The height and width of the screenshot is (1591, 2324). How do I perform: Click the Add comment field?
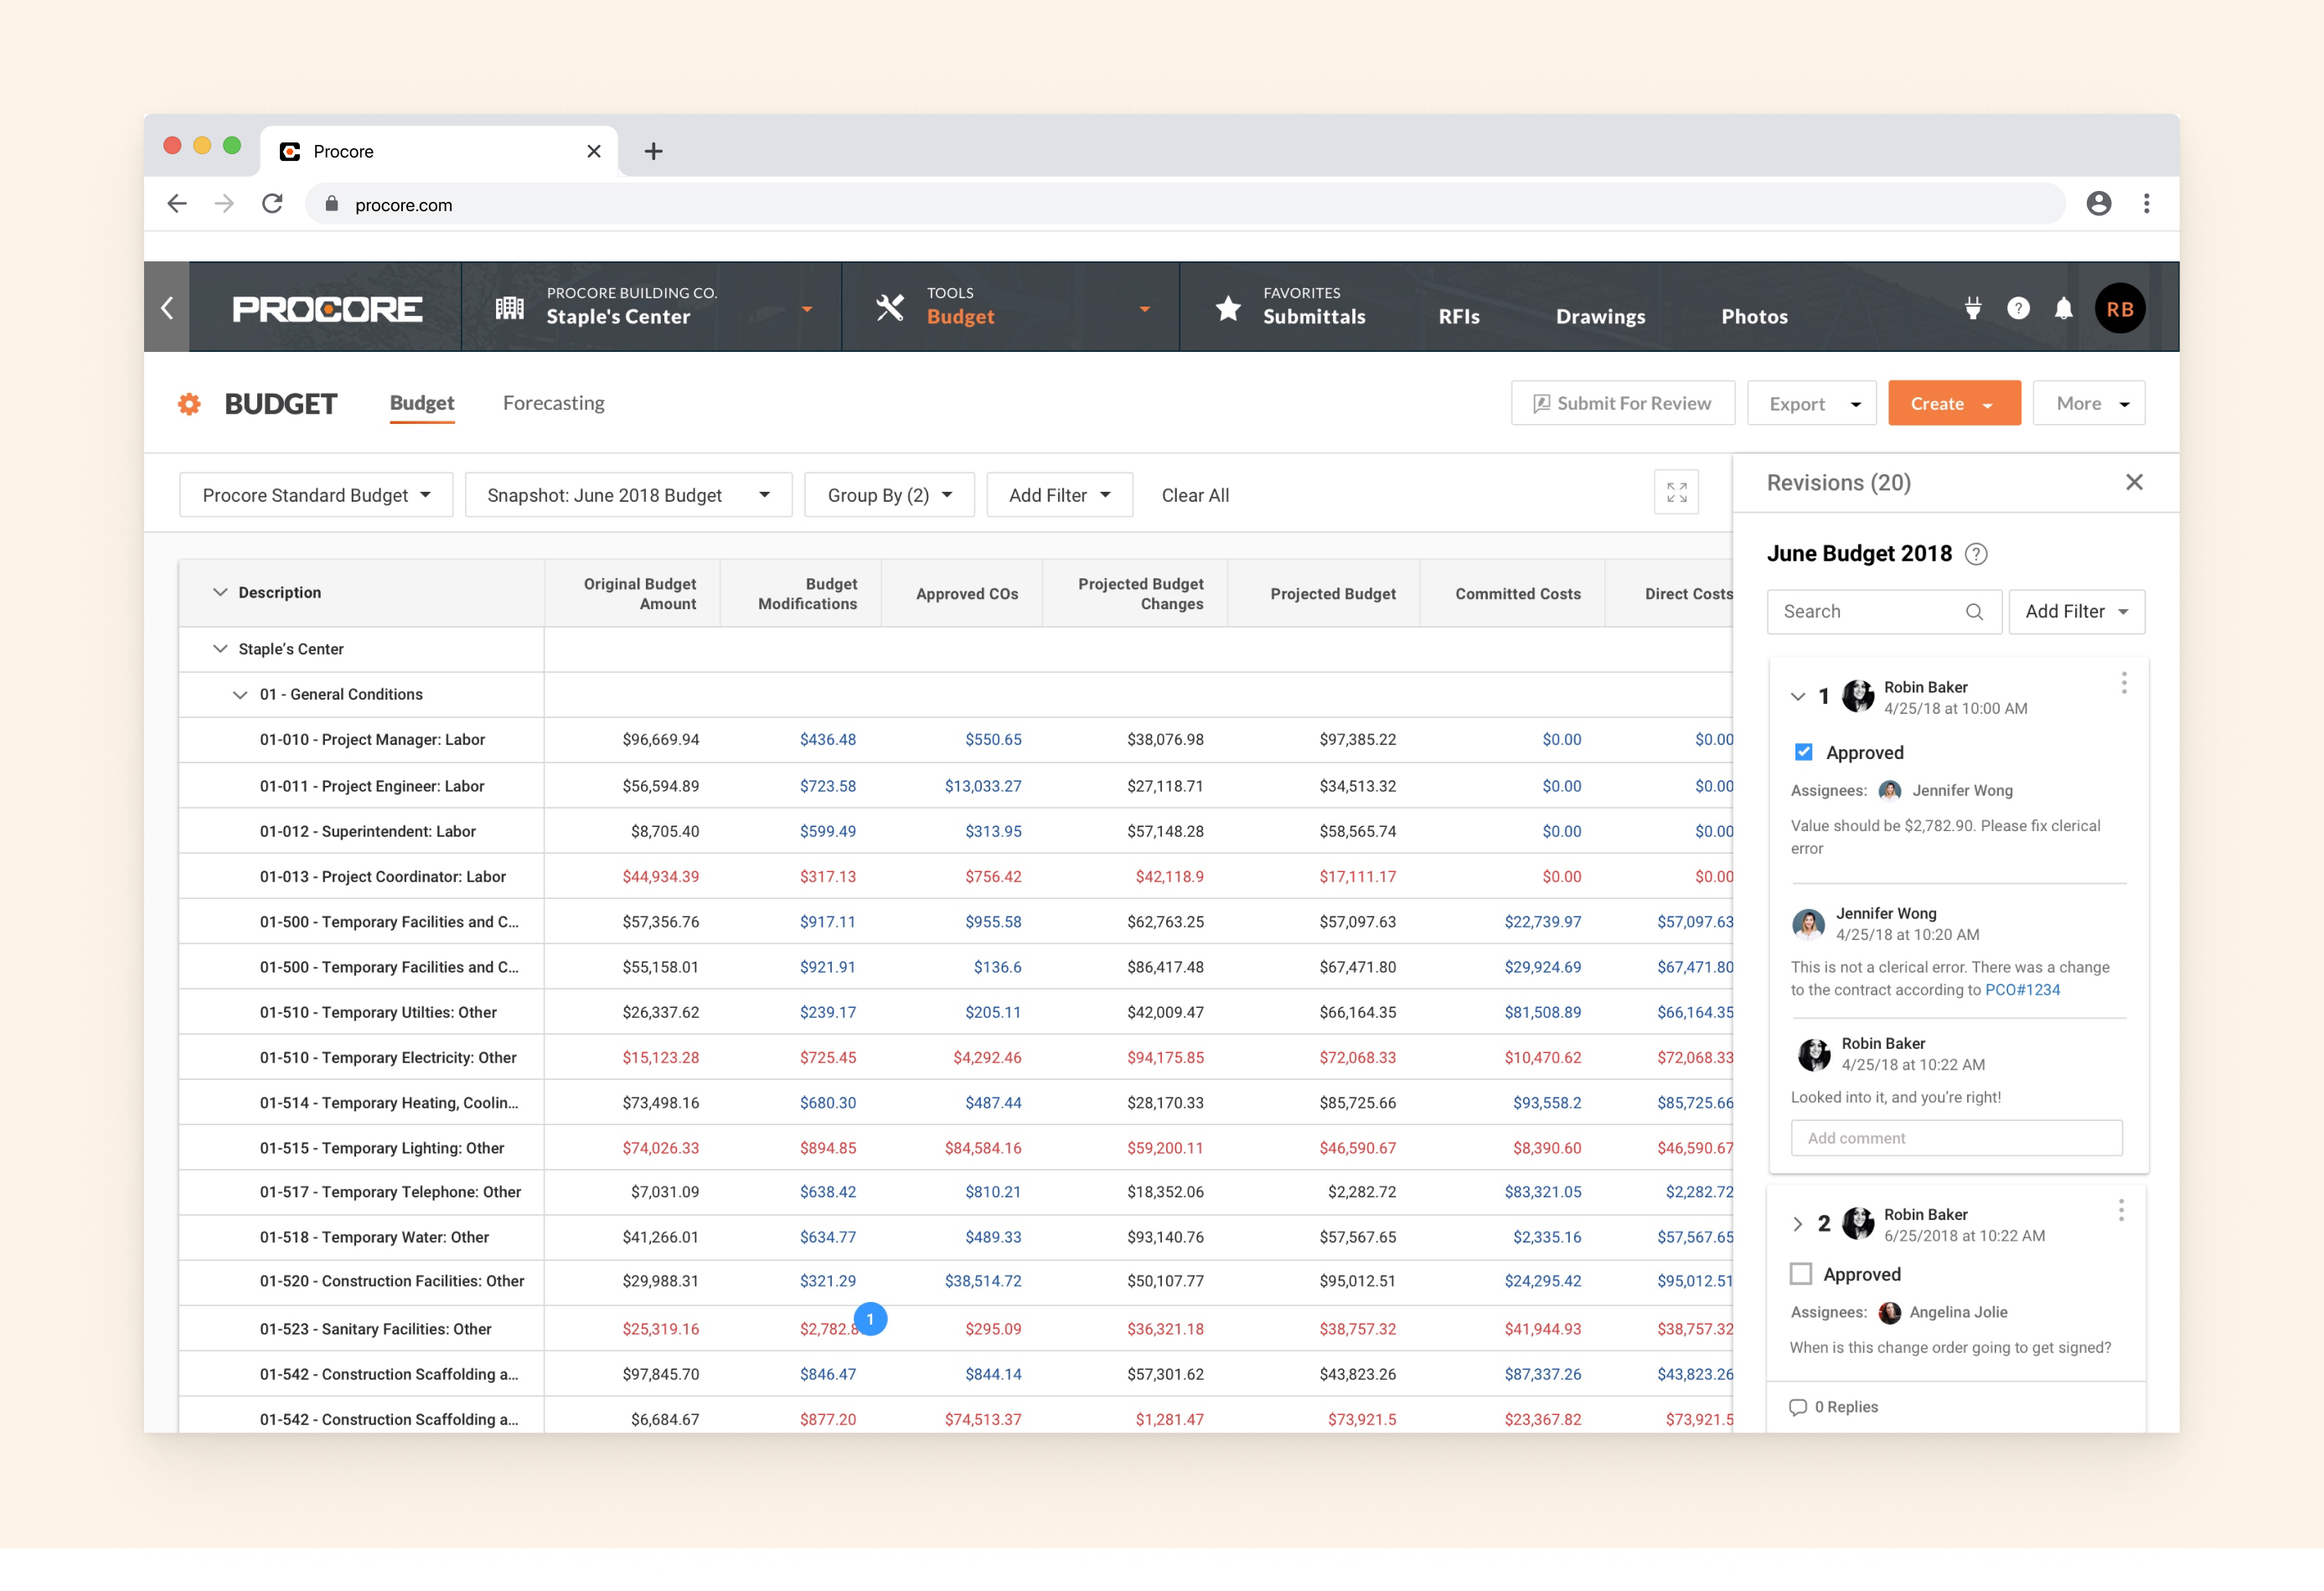click(x=1956, y=1138)
